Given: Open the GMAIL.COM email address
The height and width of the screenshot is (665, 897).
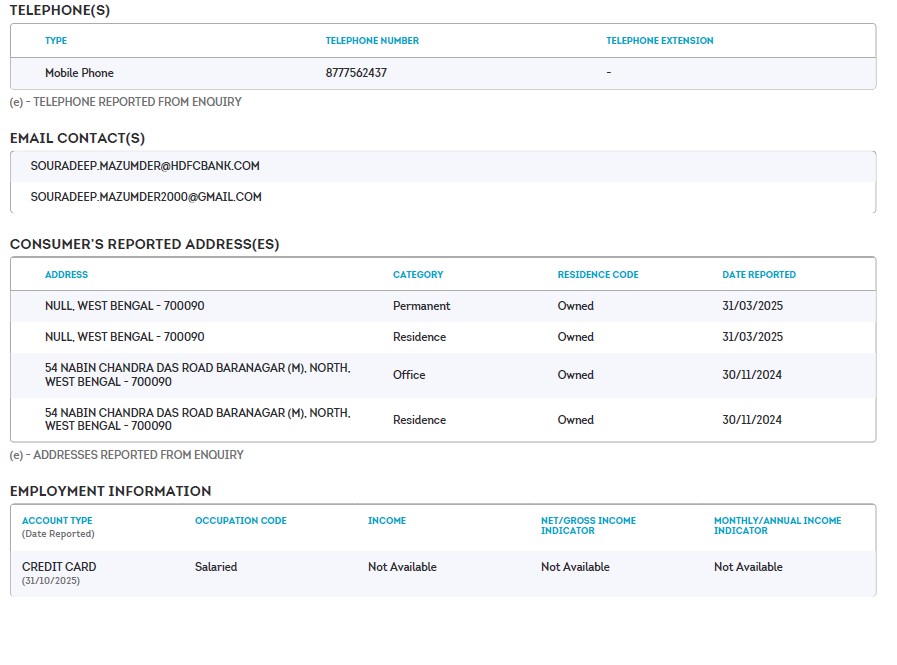Looking at the screenshot, I should 146,197.
